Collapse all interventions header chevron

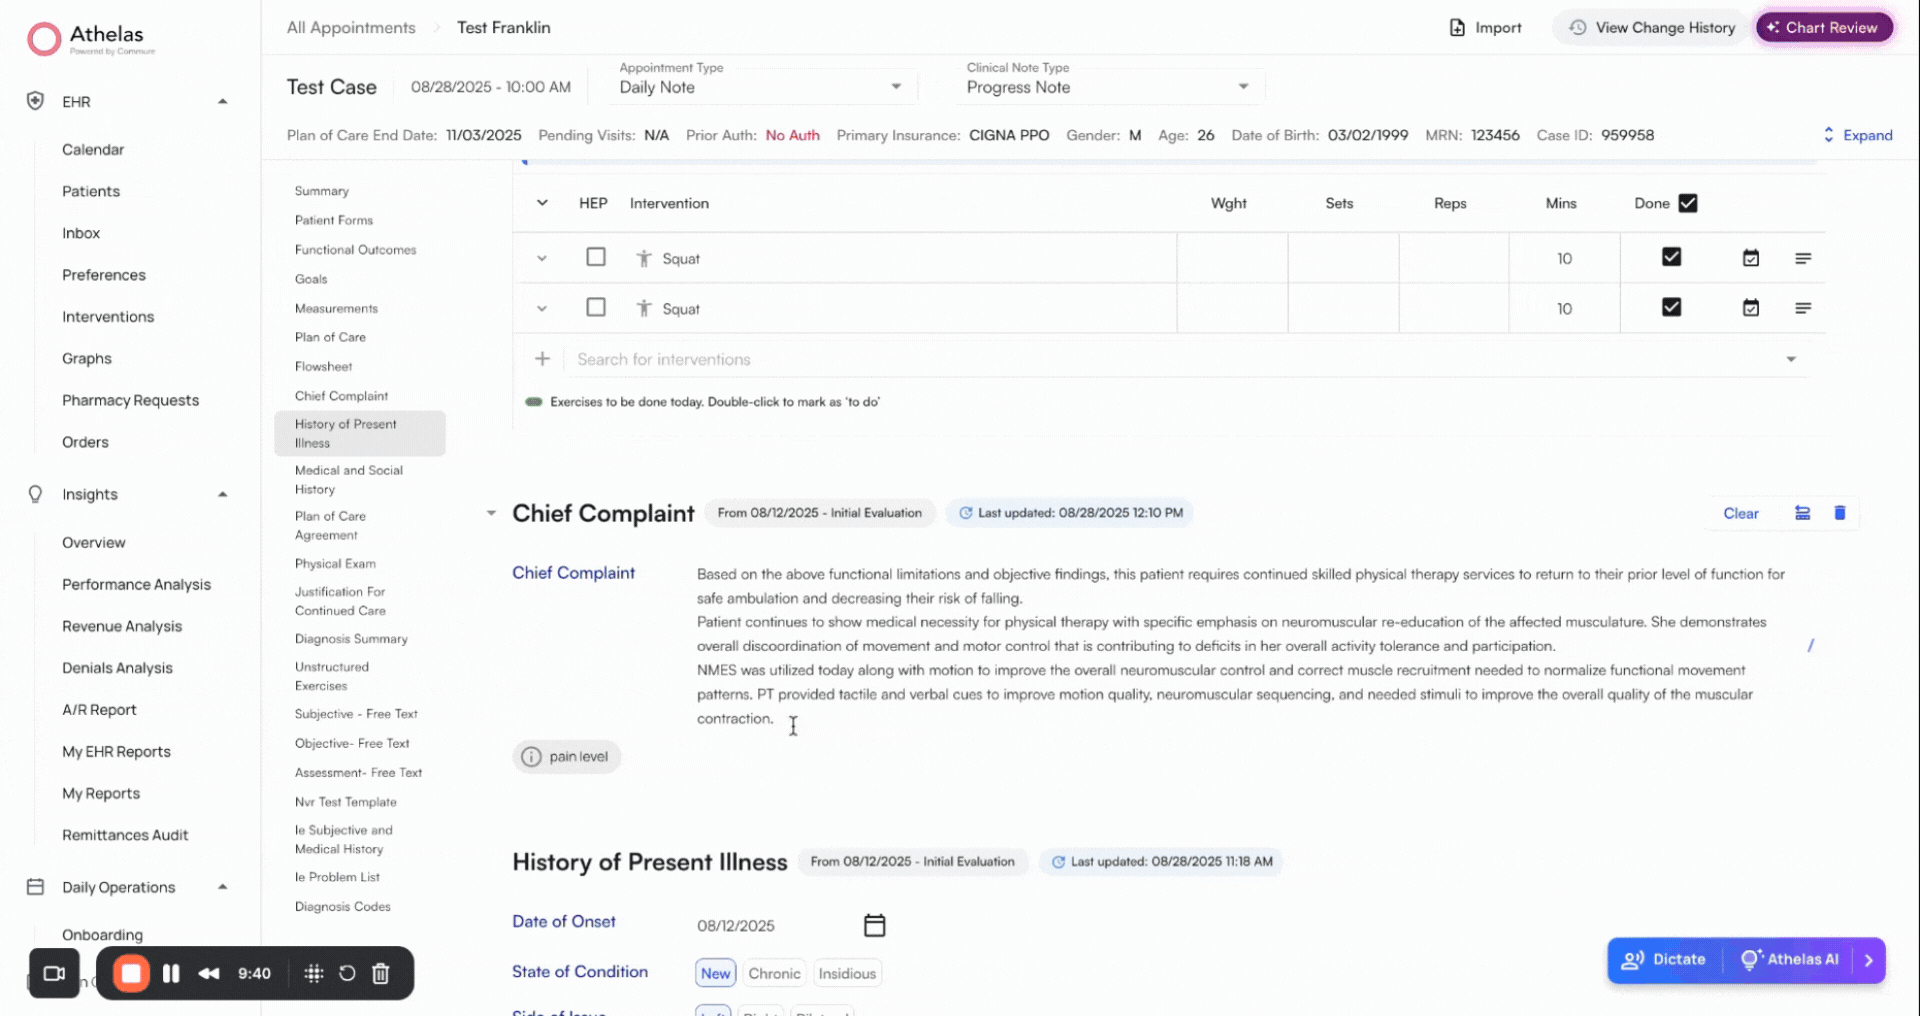[542, 203]
